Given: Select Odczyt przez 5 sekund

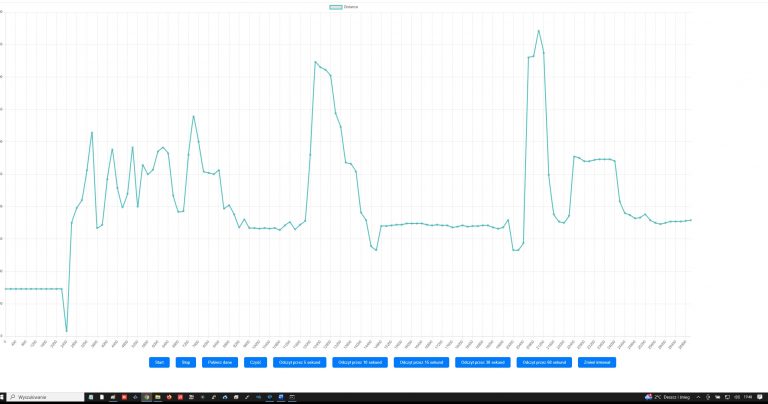Looking at the screenshot, I should (x=297, y=362).
